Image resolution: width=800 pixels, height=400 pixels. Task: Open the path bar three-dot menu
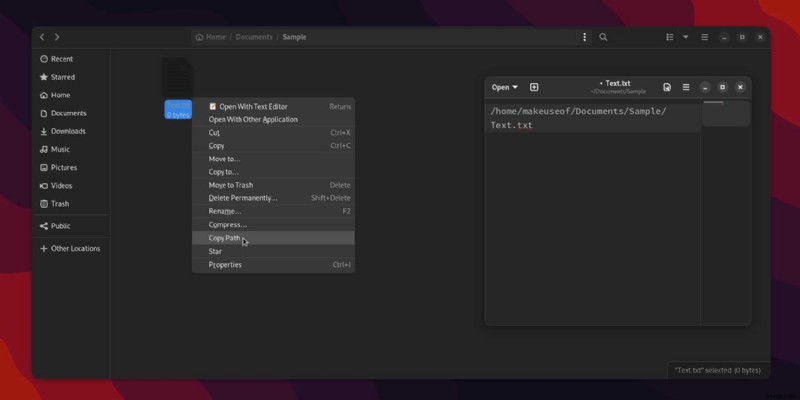pyautogui.click(x=584, y=37)
